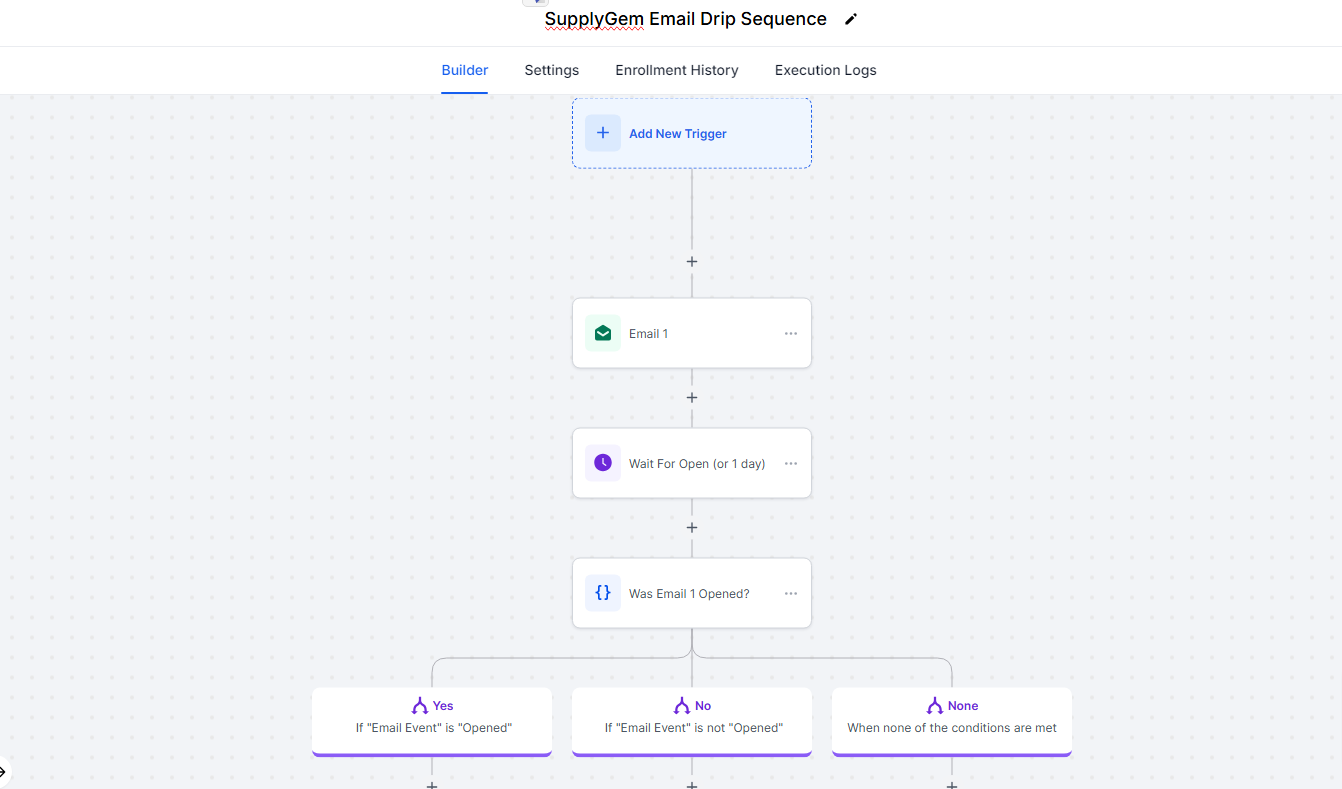Open the Enrollment History tab

677,70
